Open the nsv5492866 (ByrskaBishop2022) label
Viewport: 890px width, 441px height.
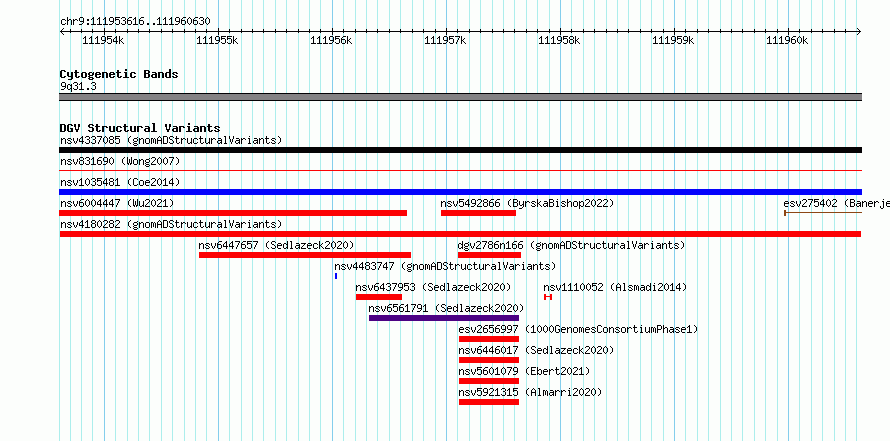point(527,203)
